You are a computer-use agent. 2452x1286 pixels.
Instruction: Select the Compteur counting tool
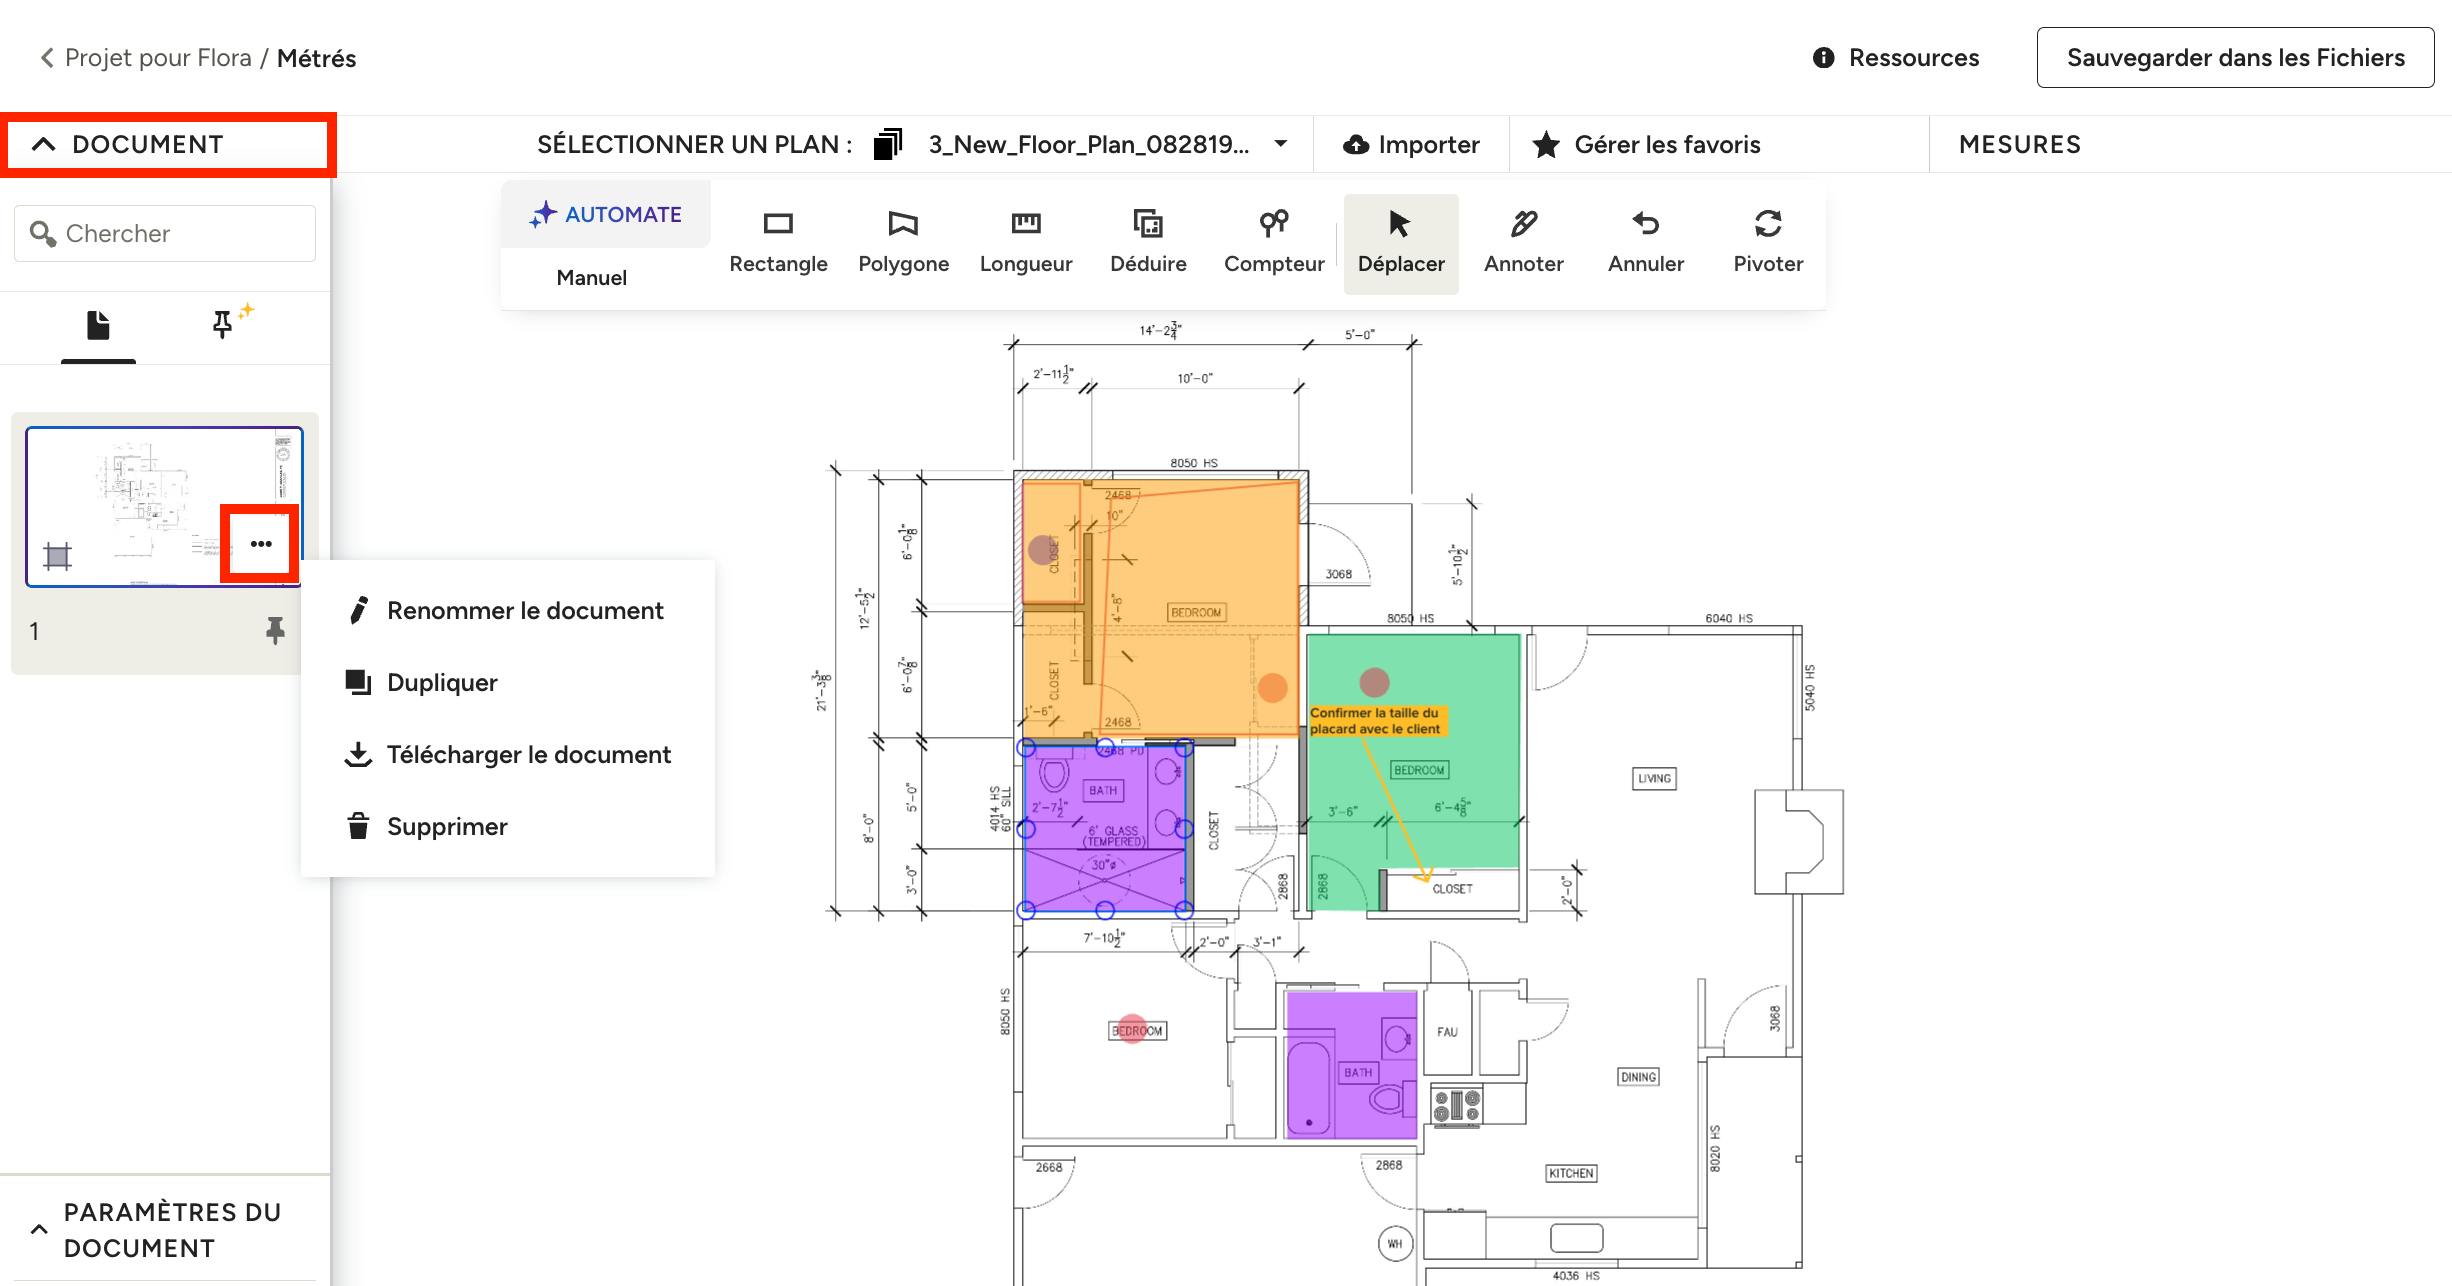coord(1273,242)
